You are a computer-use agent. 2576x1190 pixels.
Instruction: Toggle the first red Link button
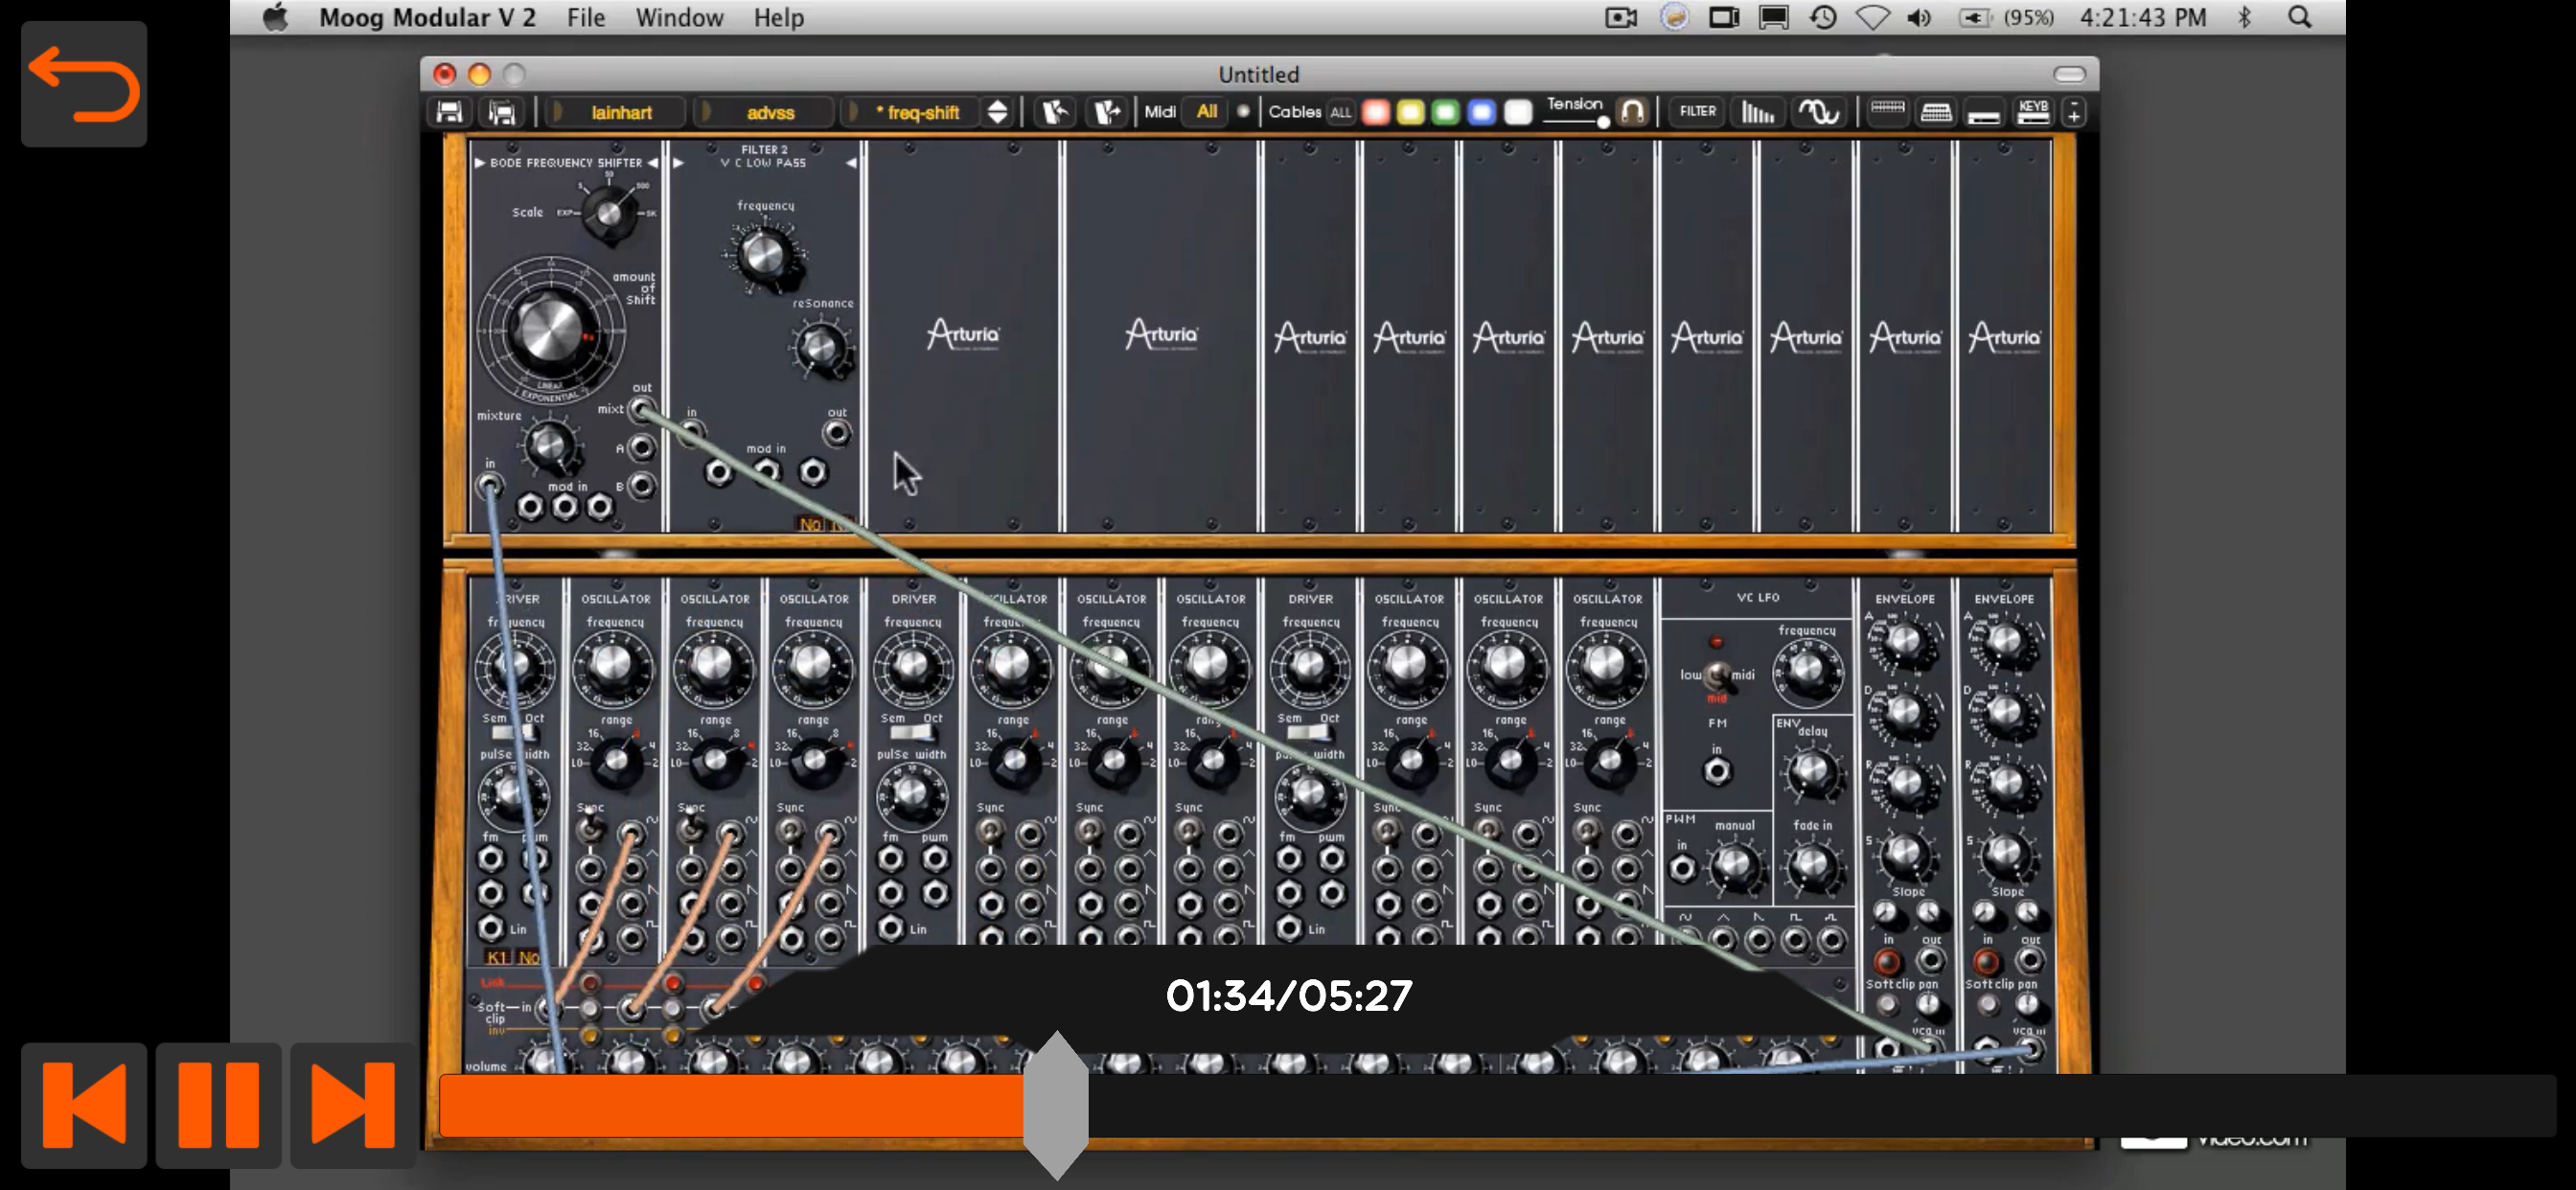pyautogui.click(x=590, y=983)
